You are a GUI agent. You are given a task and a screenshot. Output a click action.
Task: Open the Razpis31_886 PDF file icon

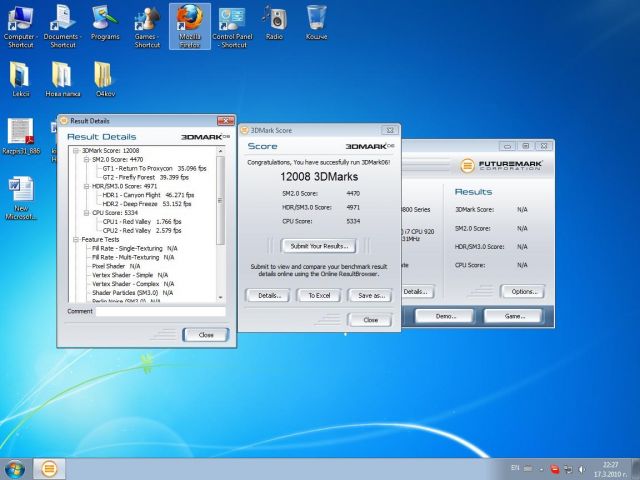21,136
